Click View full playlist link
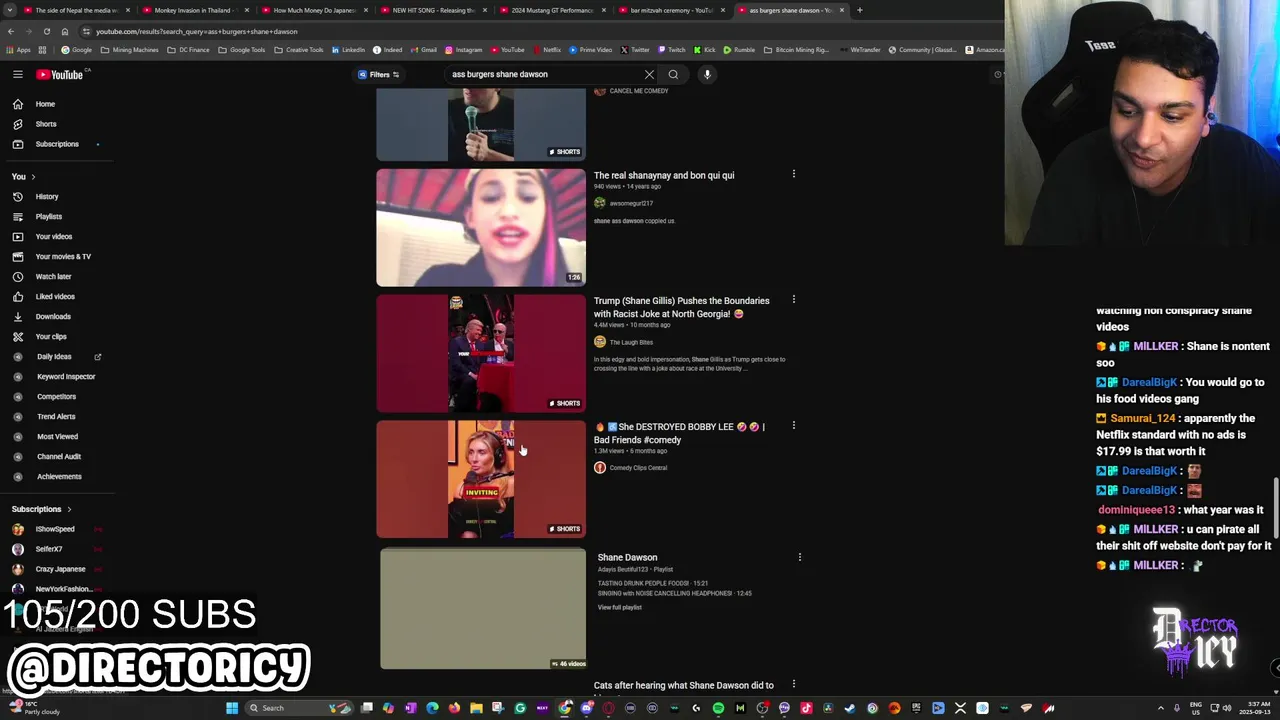Image resolution: width=1280 pixels, height=720 pixels. [620, 607]
